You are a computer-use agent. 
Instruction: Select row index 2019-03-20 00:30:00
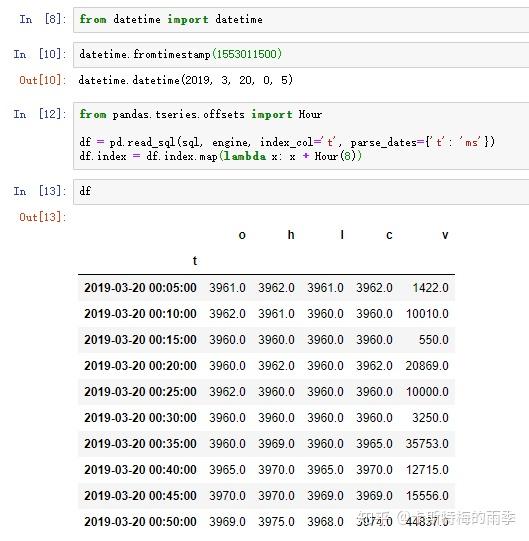coord(140,418)
